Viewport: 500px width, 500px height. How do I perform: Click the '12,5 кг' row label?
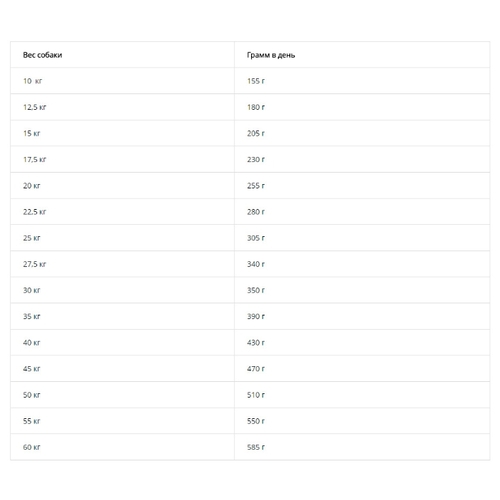click(x=34, y=107)
